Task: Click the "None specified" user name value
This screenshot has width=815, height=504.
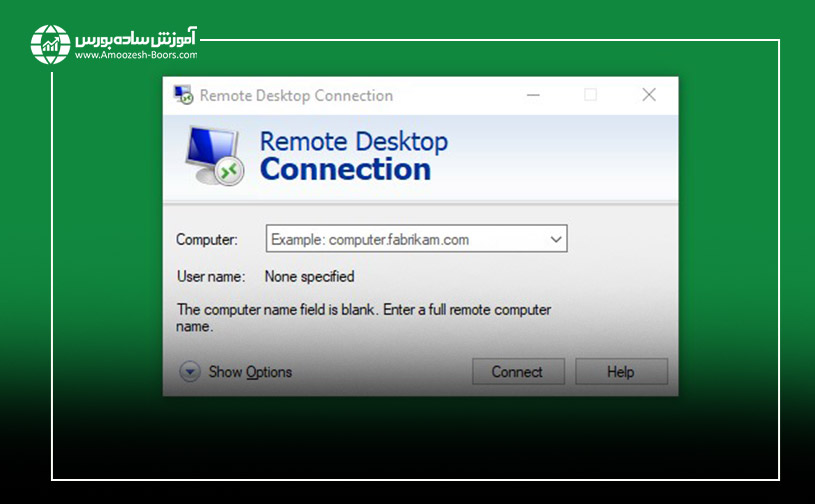Action: pyautogui.click(x=309, y=276)
